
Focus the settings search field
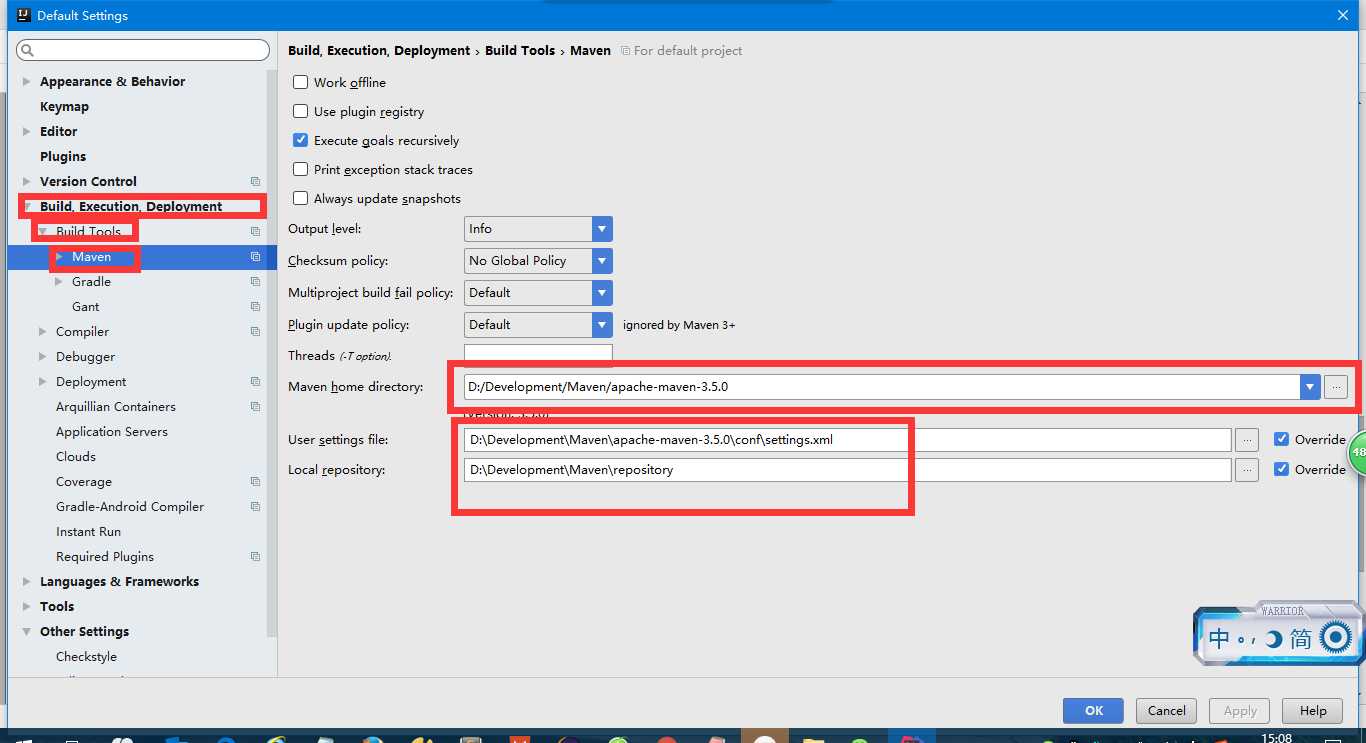pyautogui.click(x=143, y=50)
